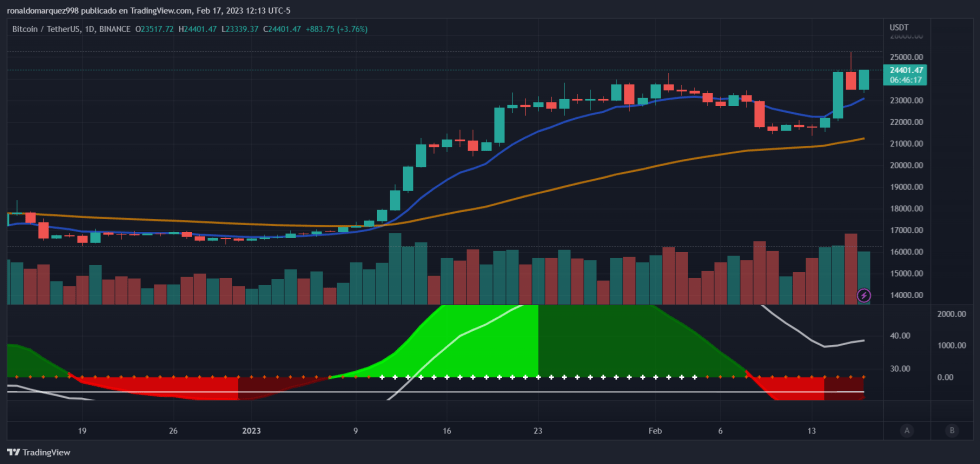Open the USDT currency label
The image size is (980, 464).
pos(899,27)
